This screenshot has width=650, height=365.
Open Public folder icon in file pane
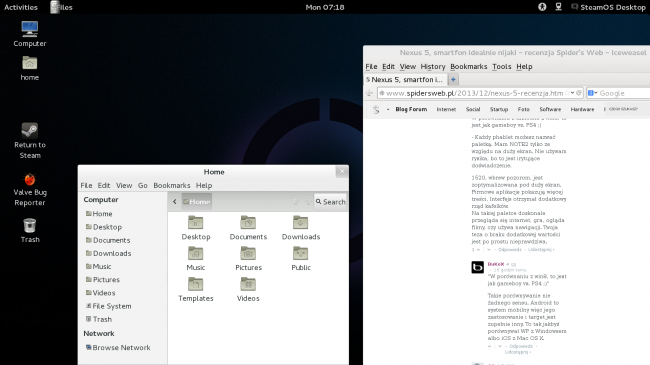pyautogui.click(x=301, y=259)
